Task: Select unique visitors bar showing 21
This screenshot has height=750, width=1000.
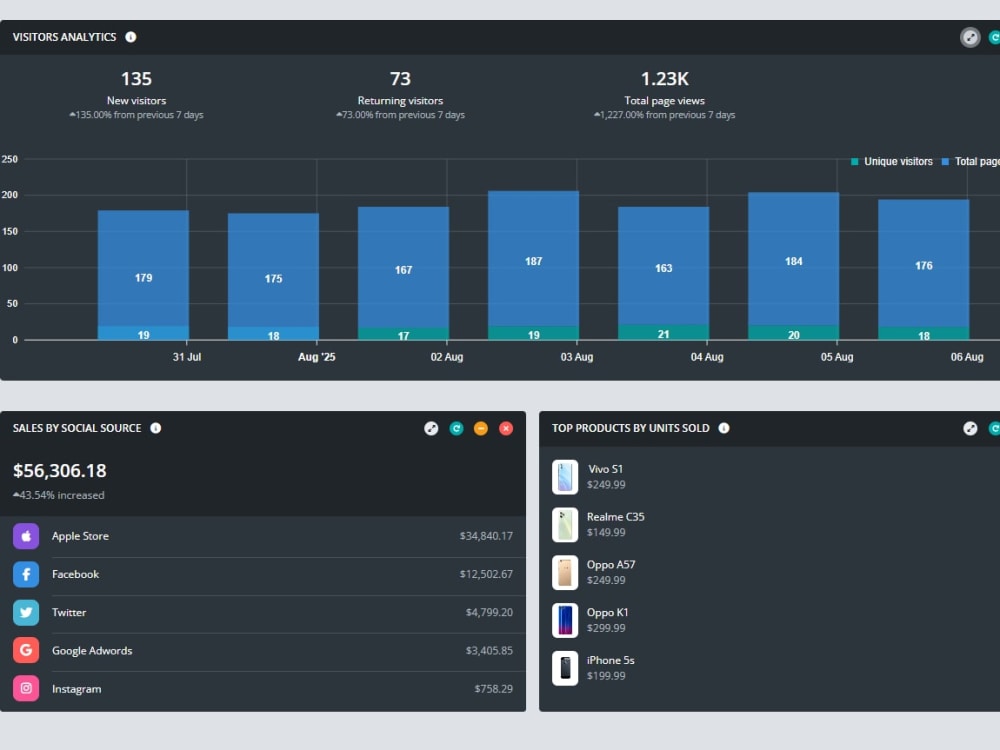Action: point(664,332)
